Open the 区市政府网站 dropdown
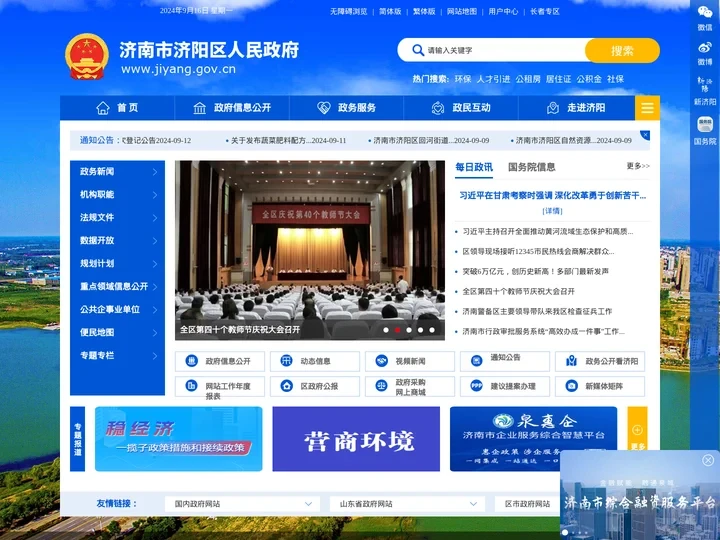The height and width of the screenshot is (540, 720). 527,504
